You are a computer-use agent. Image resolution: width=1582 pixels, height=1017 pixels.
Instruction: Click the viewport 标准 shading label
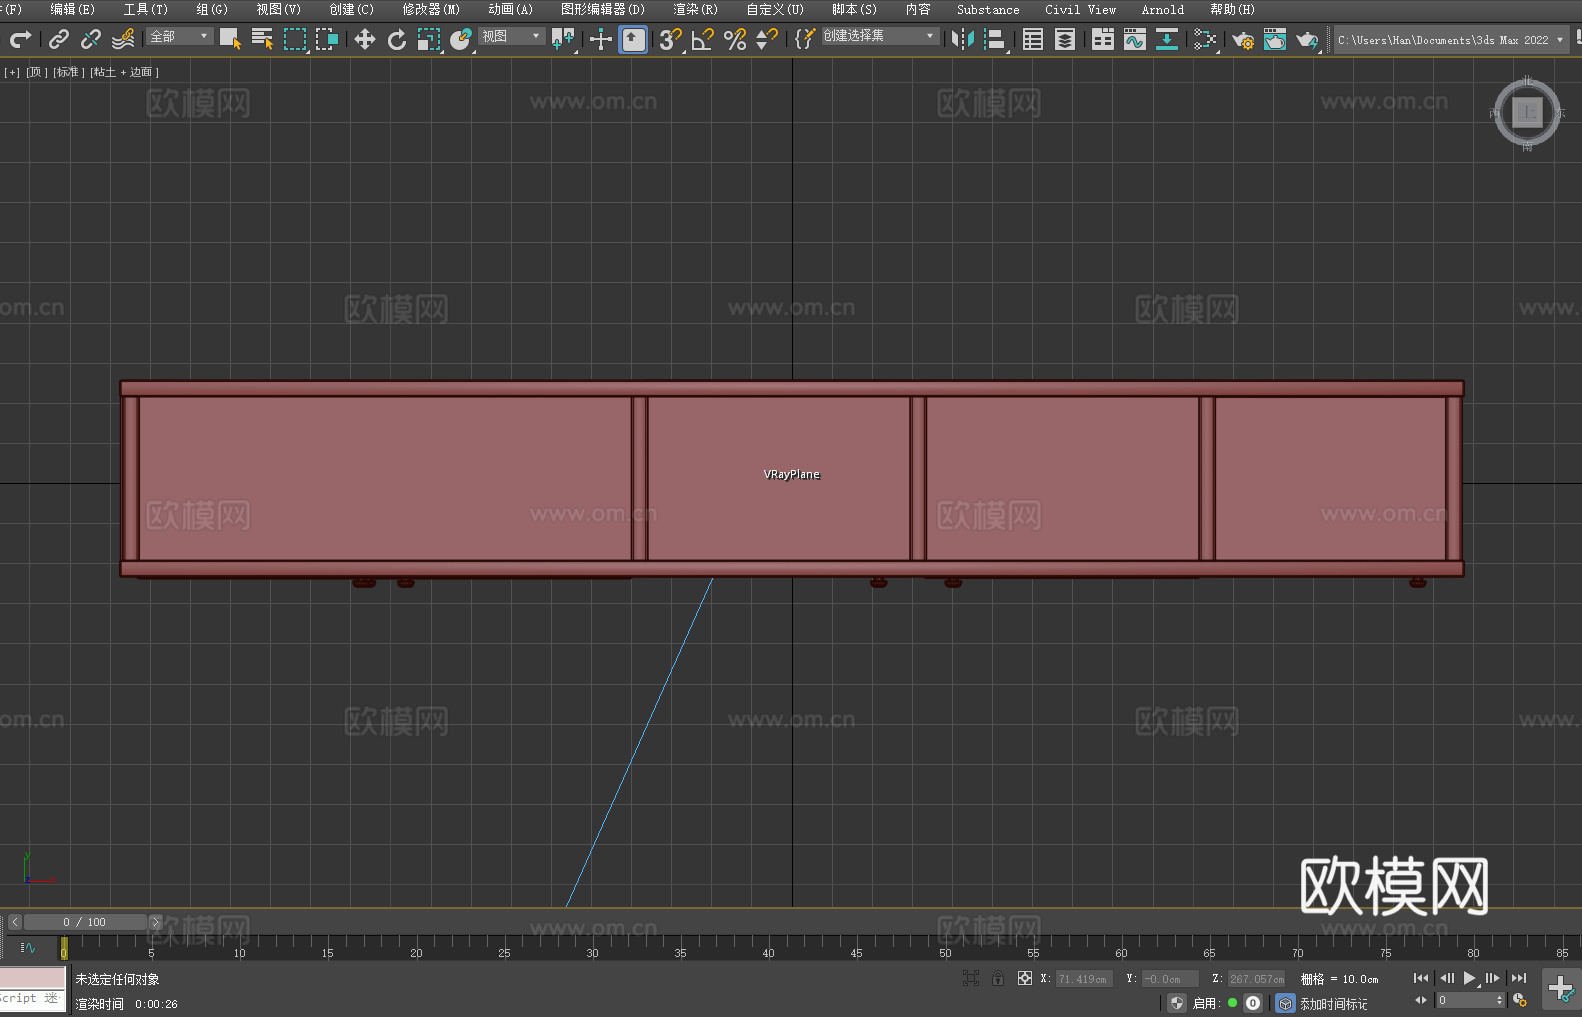[68, 72]
